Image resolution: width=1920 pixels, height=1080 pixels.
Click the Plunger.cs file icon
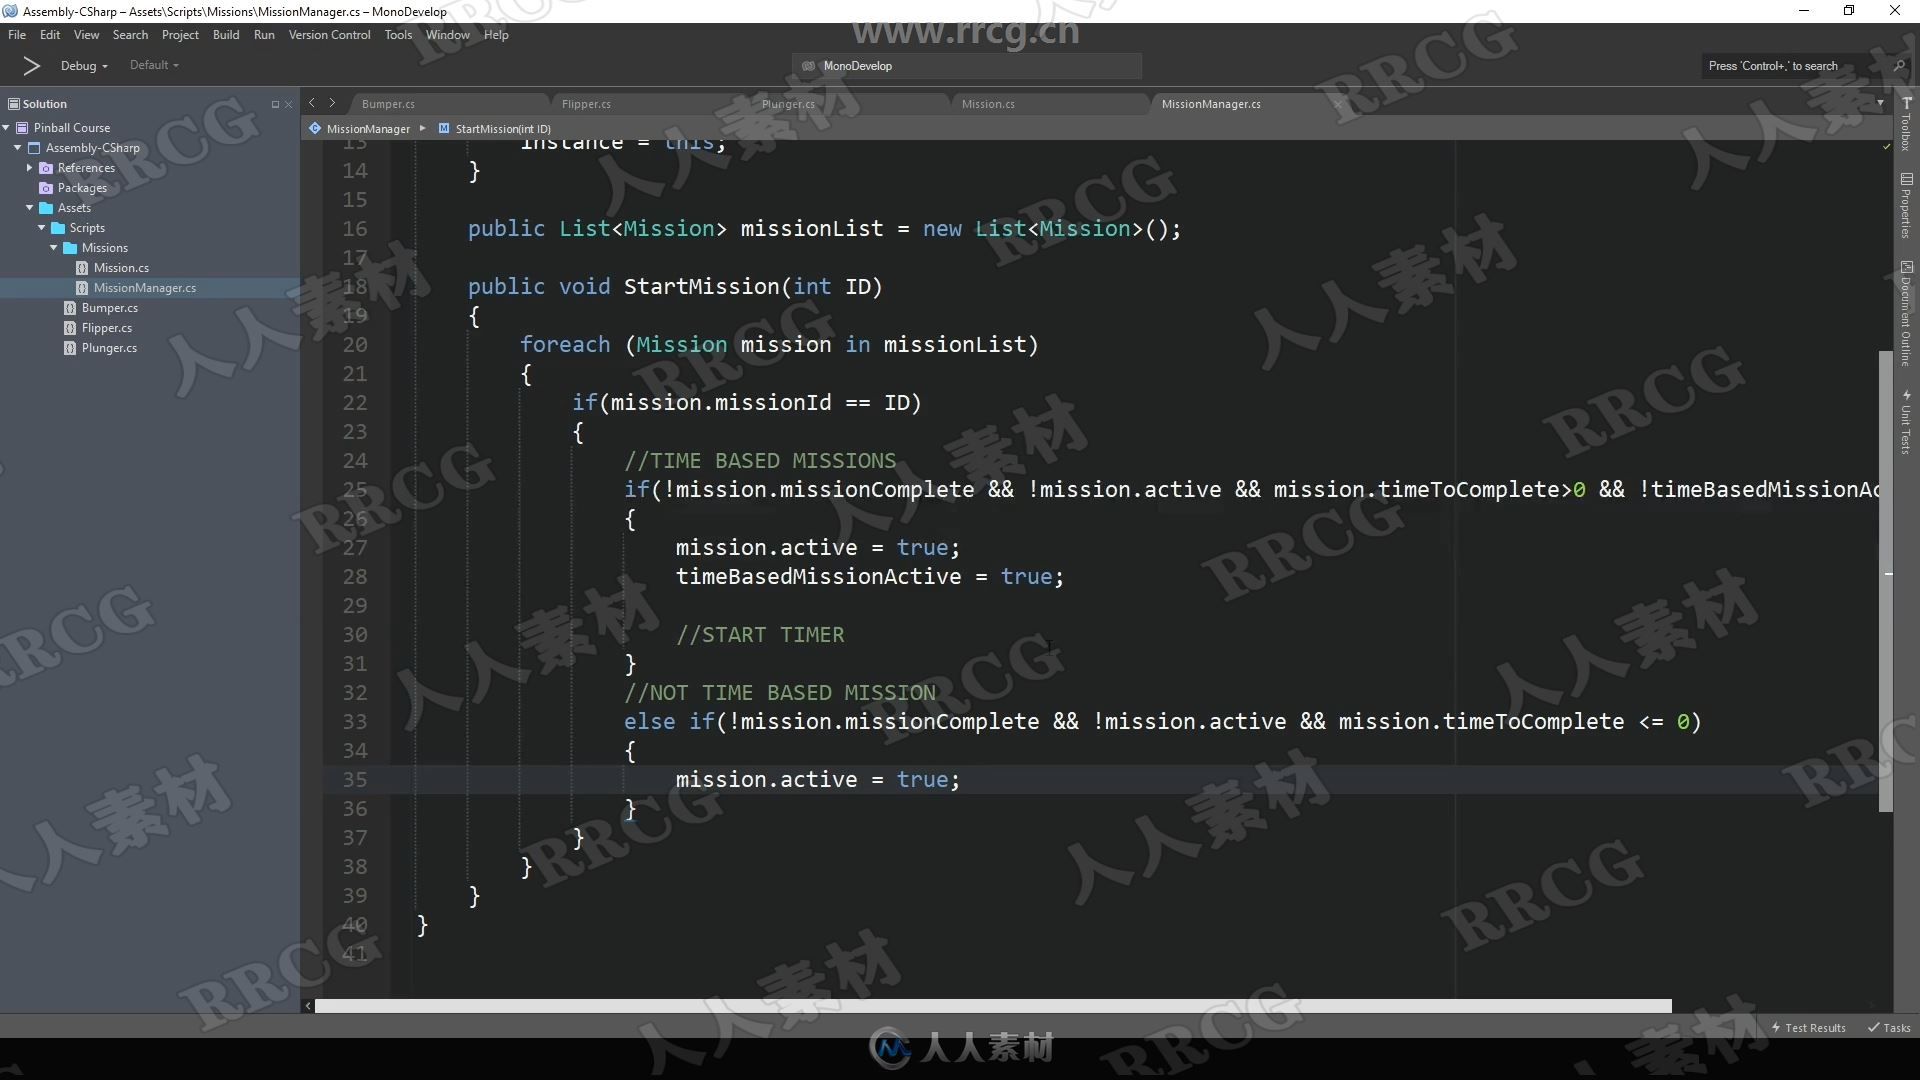pyautogui.click(x=70, y=348)
